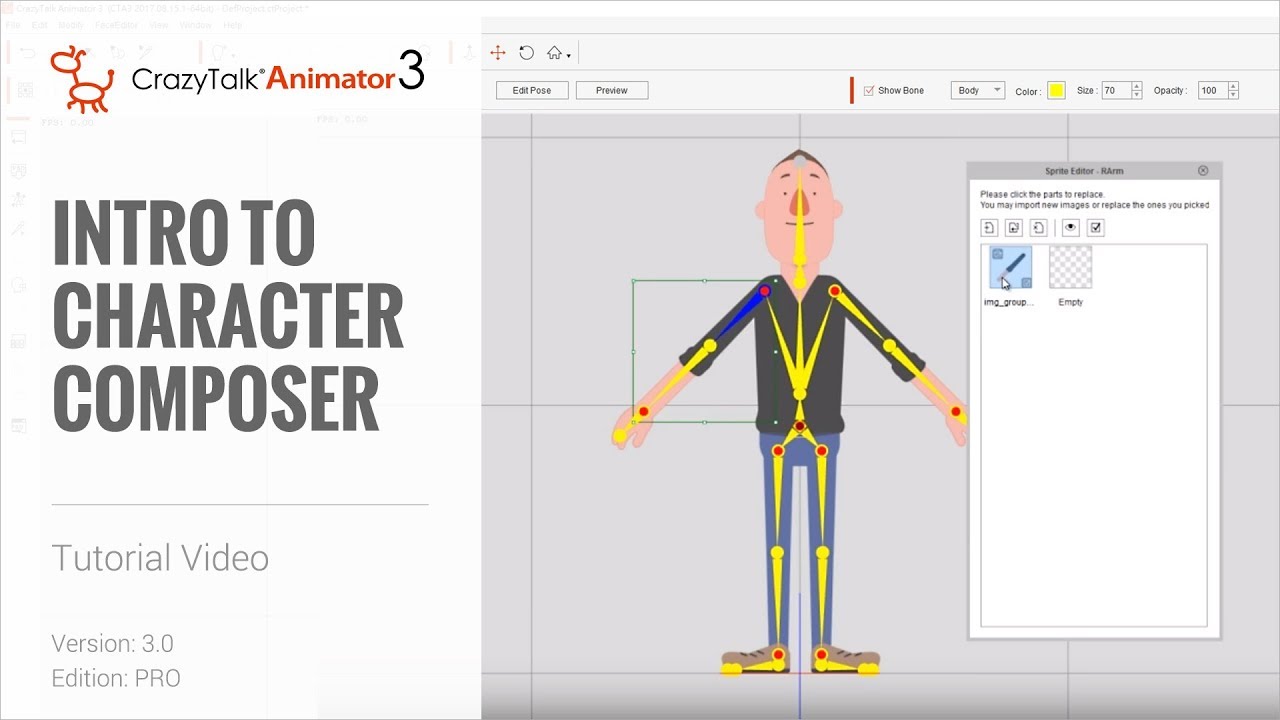Expand the arrow next to the Home icon
Image resolution: width=1280 pixels, height=720 pixels.
(570, 54)
